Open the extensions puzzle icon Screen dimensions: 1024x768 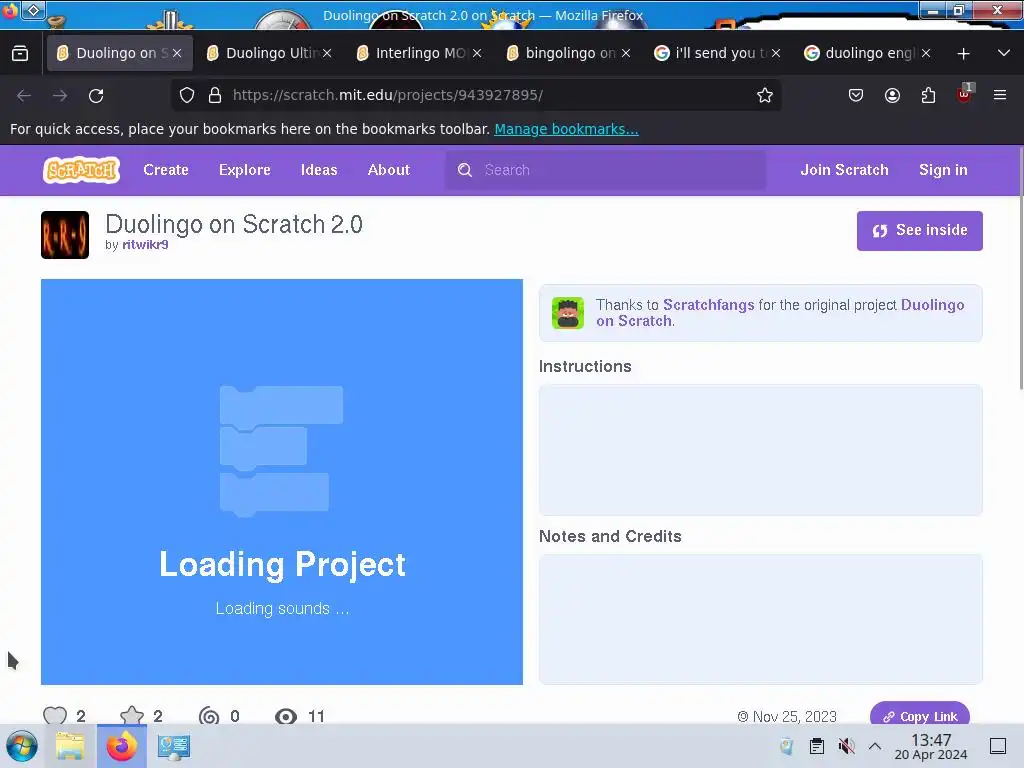click(928, 95)
